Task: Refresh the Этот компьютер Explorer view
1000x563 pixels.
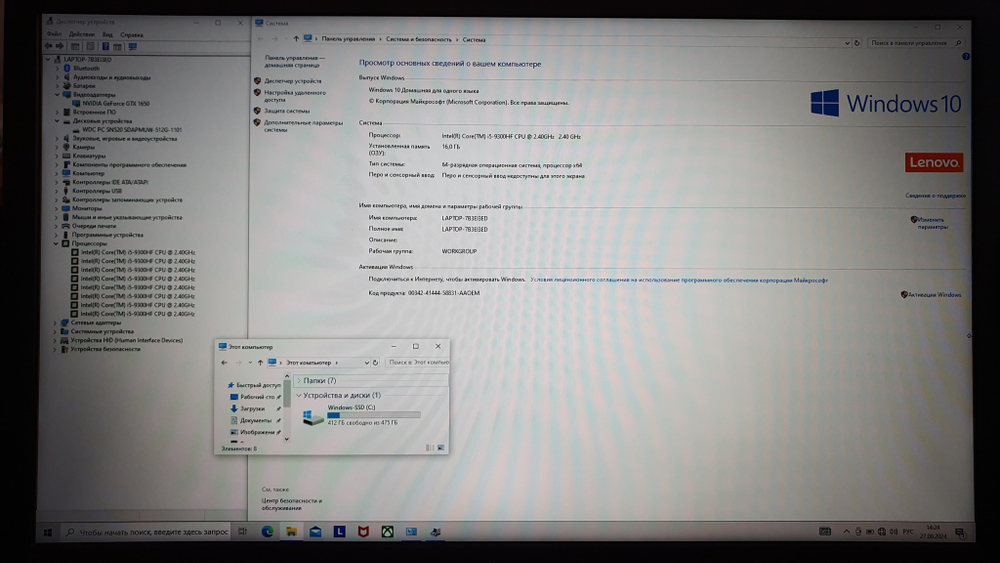Action: 375,362
